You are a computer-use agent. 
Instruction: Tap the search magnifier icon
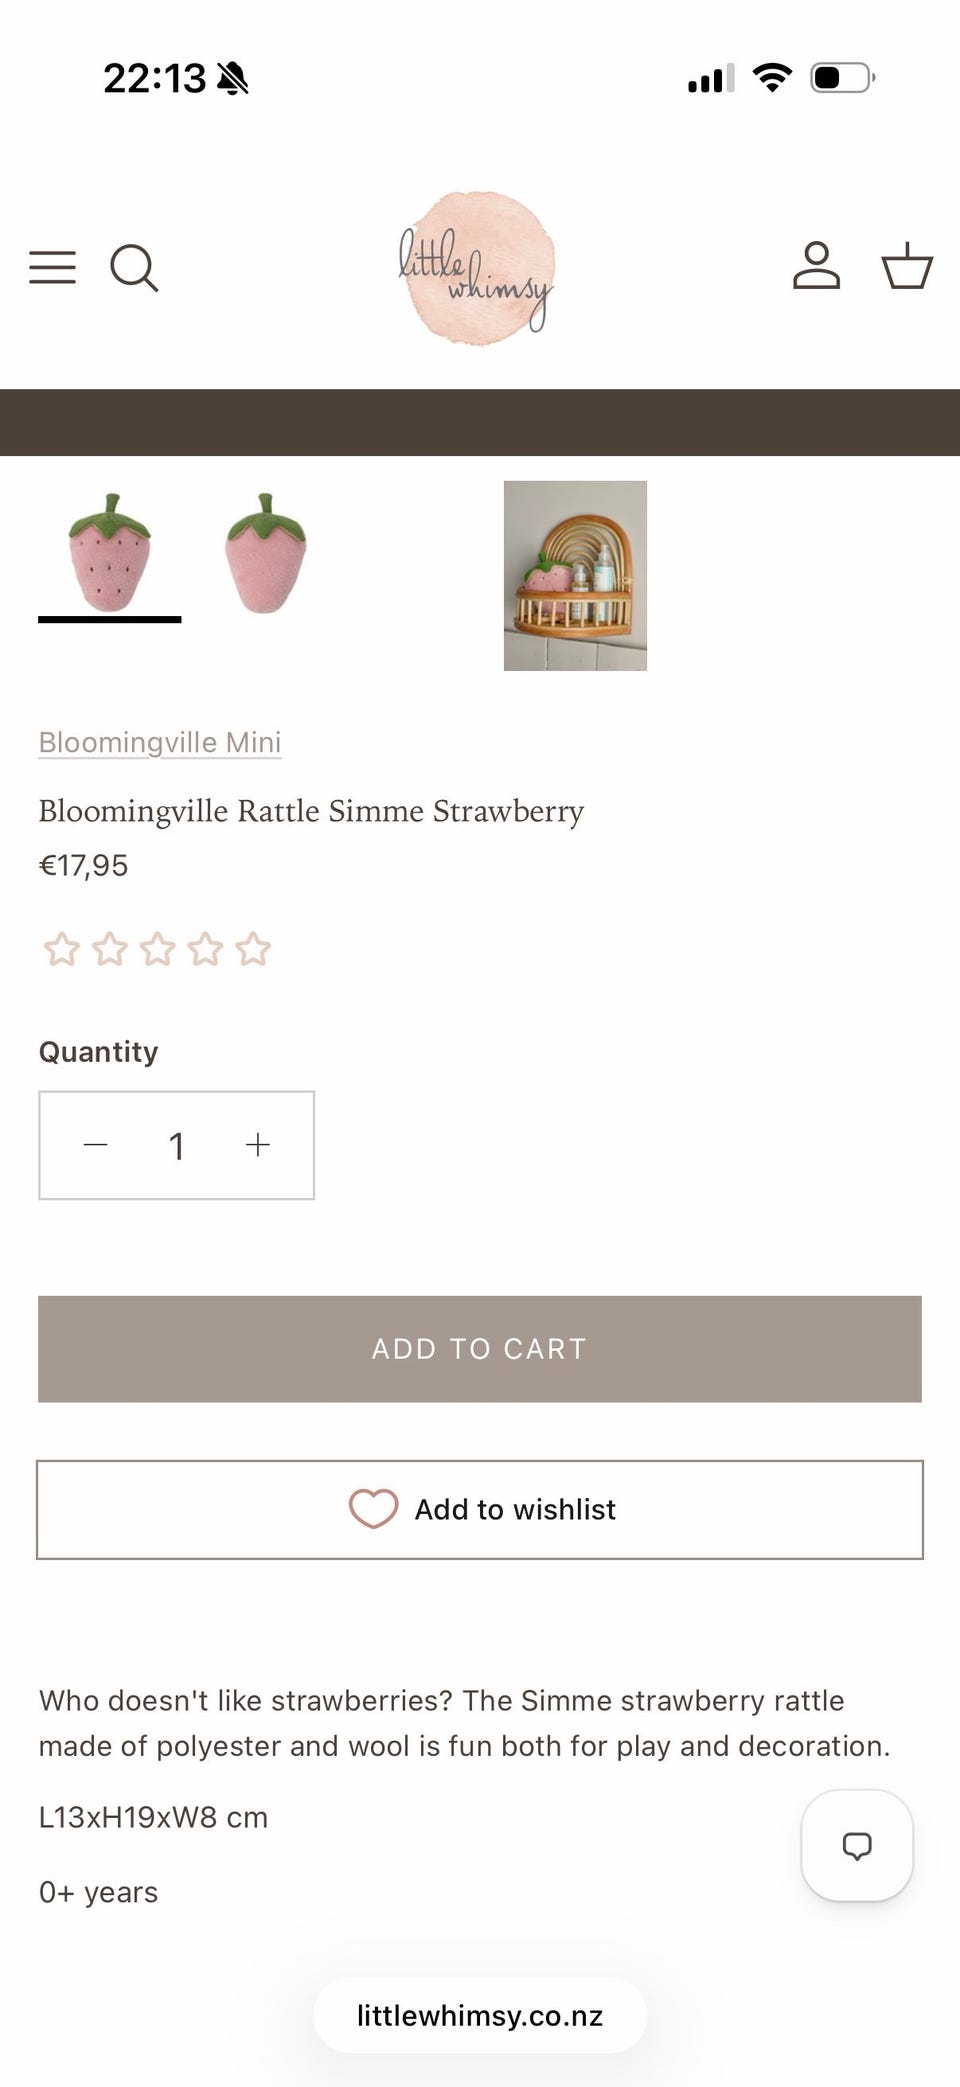(x=134, y=268)
